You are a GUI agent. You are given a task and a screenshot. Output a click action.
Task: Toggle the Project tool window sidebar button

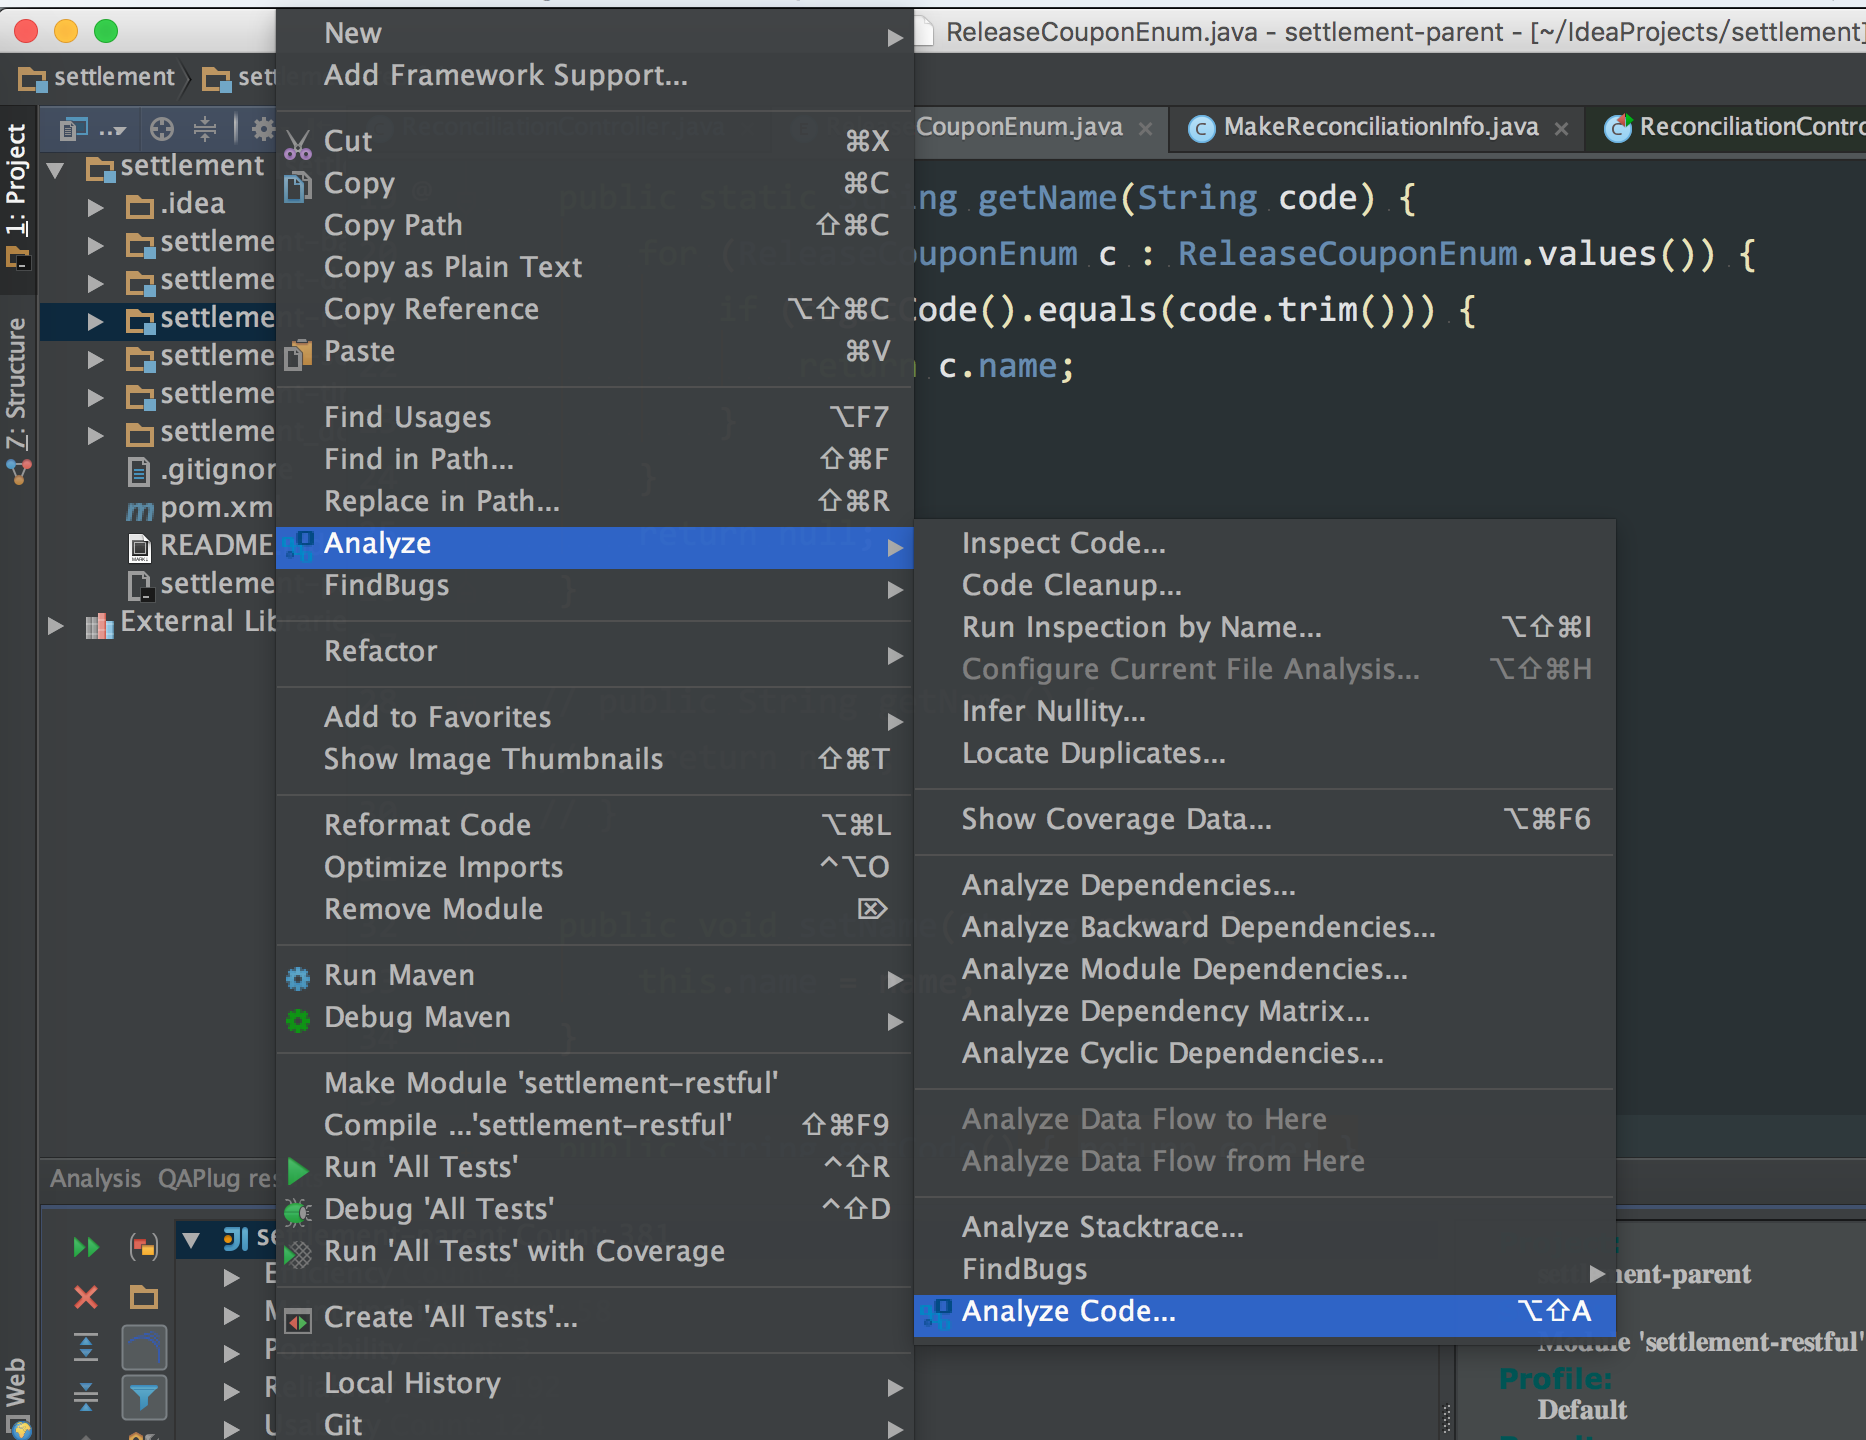pyautogui.click(x=17, y=195)
